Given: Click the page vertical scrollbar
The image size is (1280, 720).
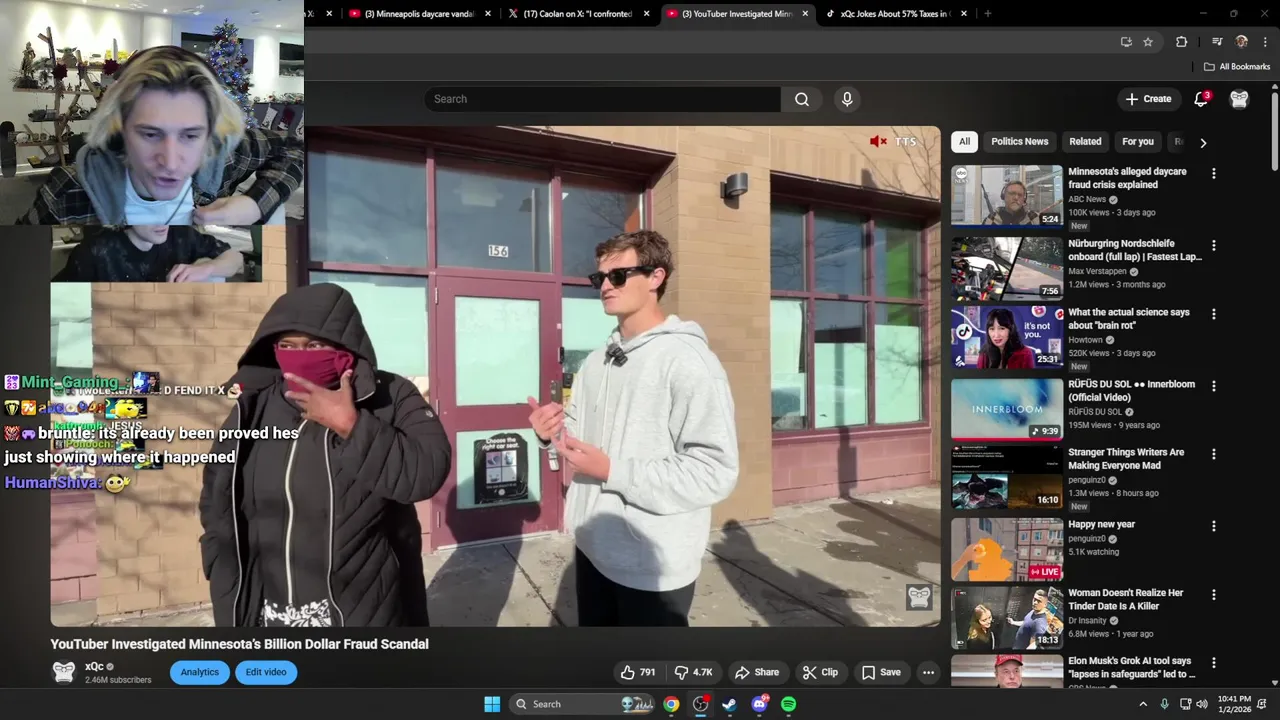Looking at the screenshot, I should (x=1275, y=130).
